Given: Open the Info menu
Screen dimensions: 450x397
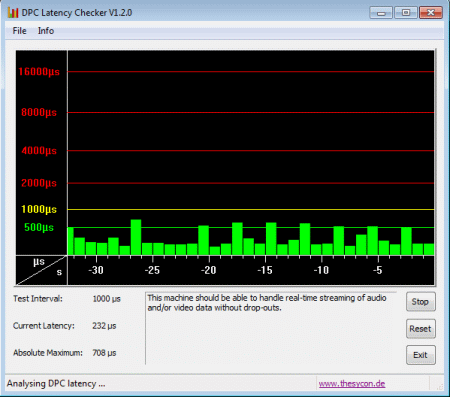Looking at the screenshot, I should pos(46,31).
